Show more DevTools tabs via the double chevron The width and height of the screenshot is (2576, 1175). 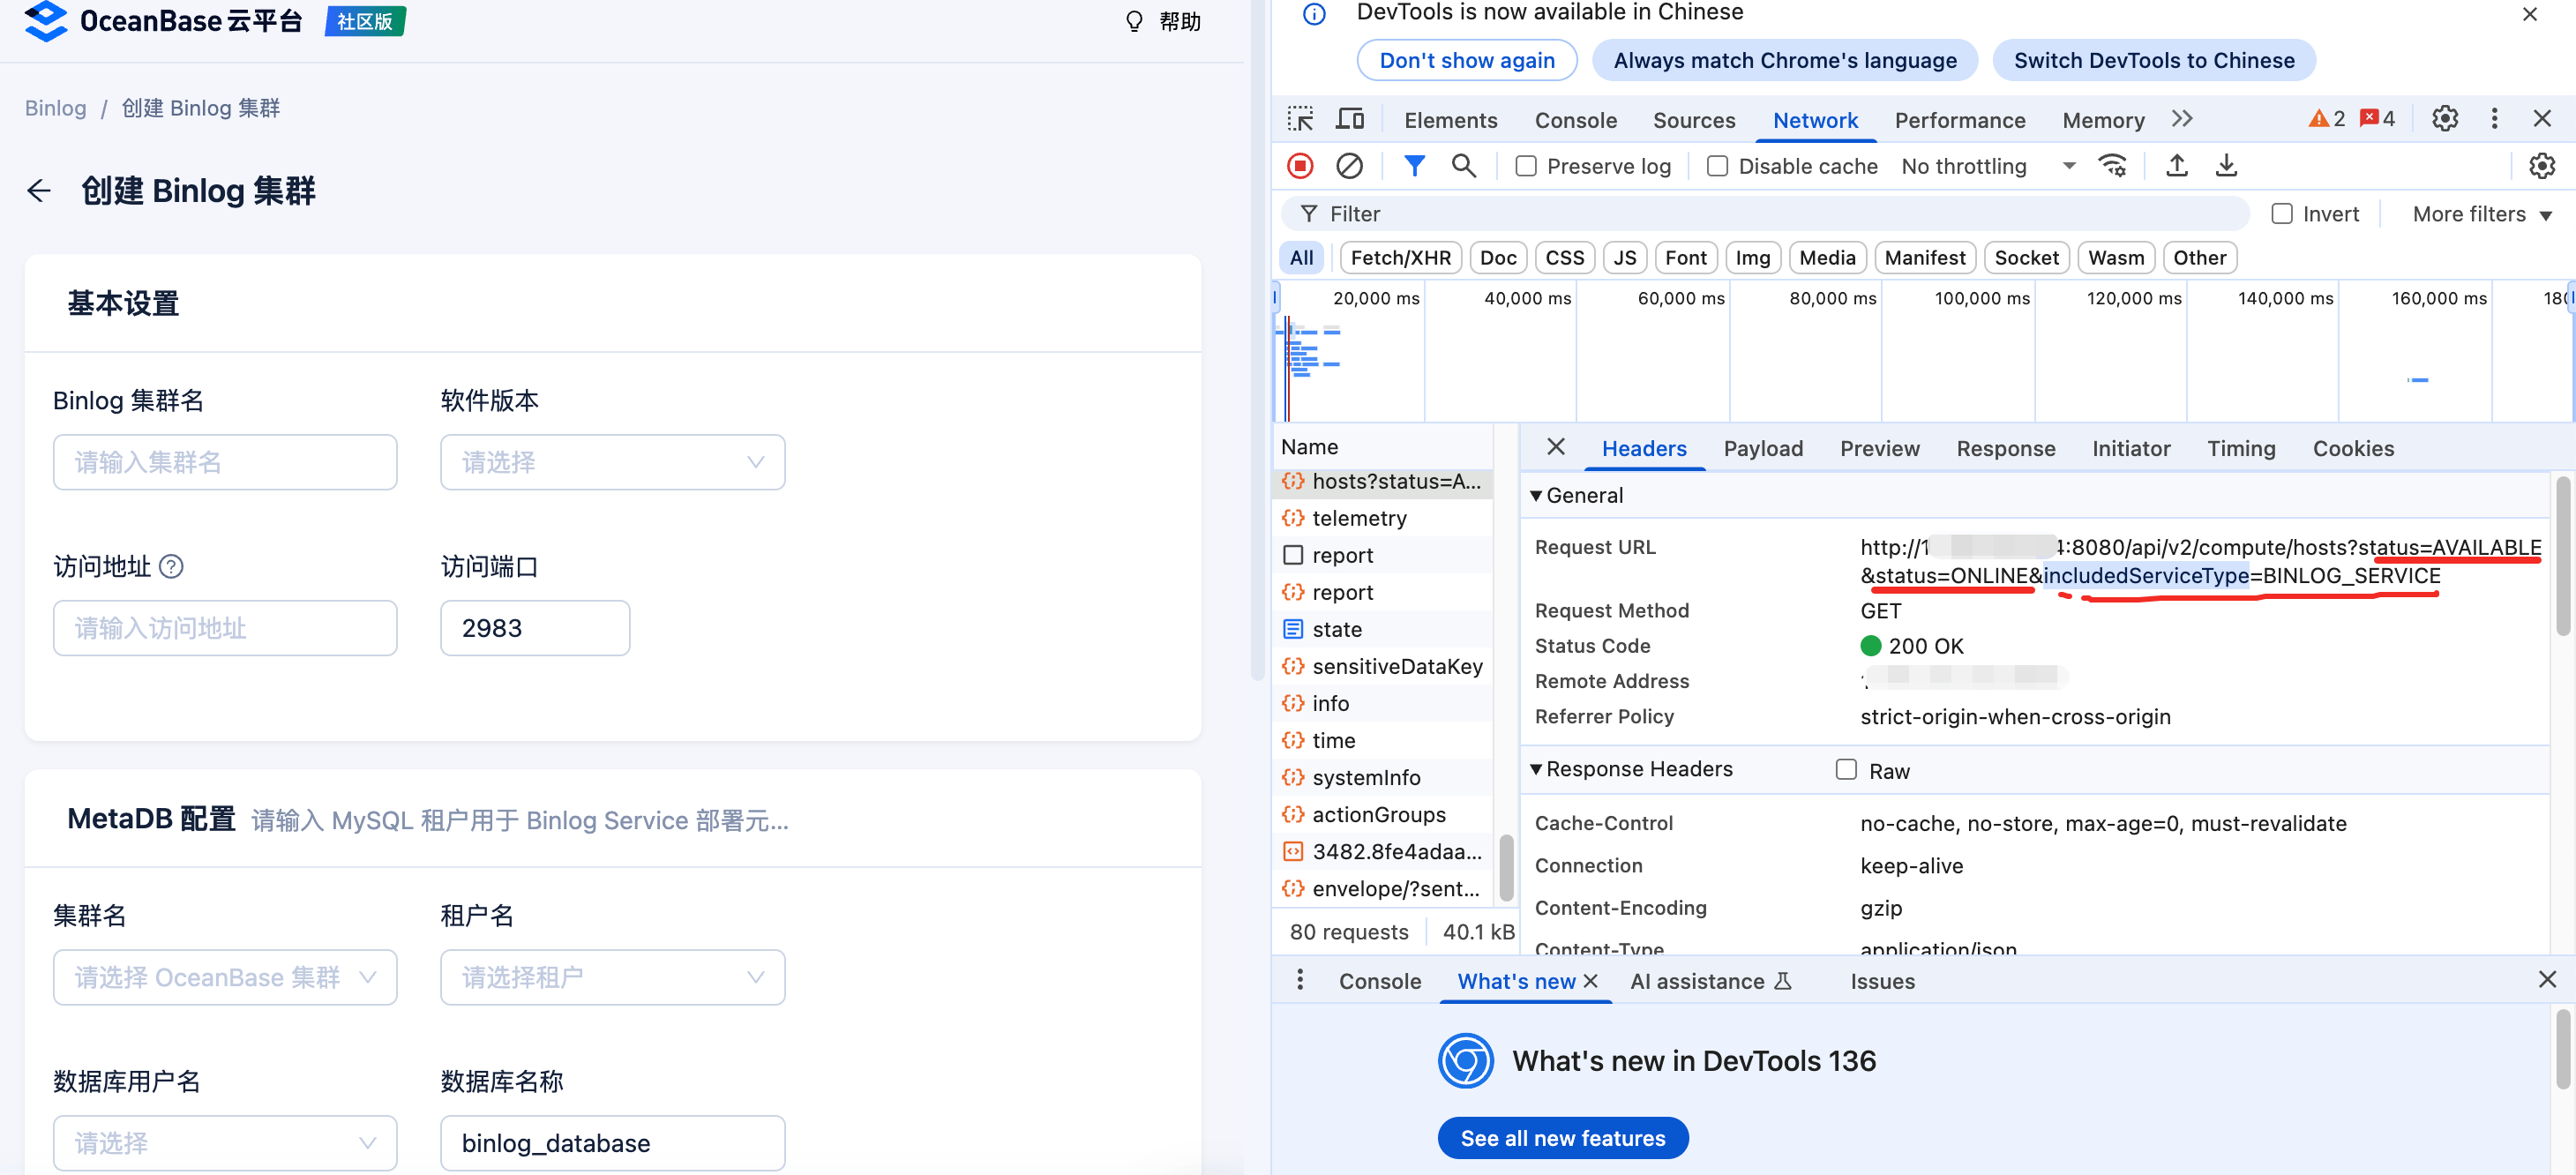(2182, 120)
